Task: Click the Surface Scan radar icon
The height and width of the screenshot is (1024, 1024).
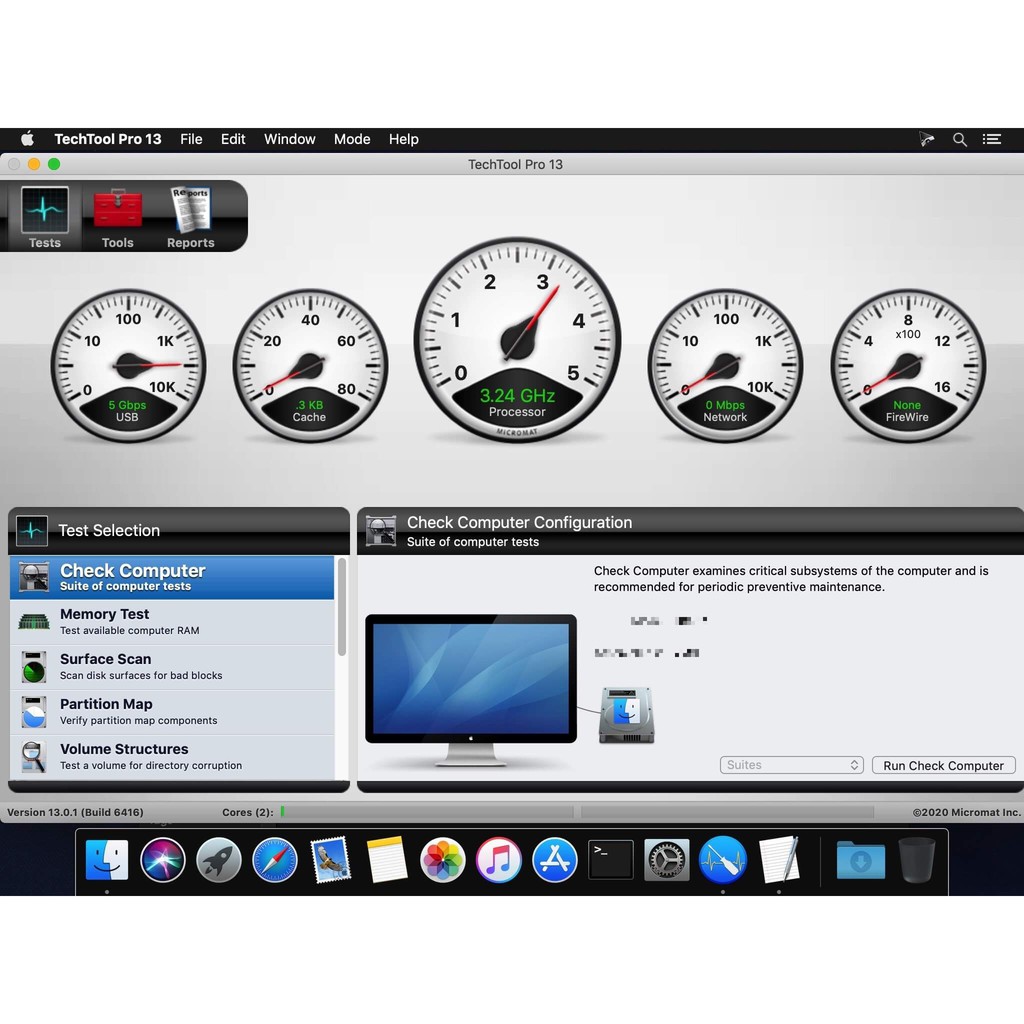Action: 34,667
